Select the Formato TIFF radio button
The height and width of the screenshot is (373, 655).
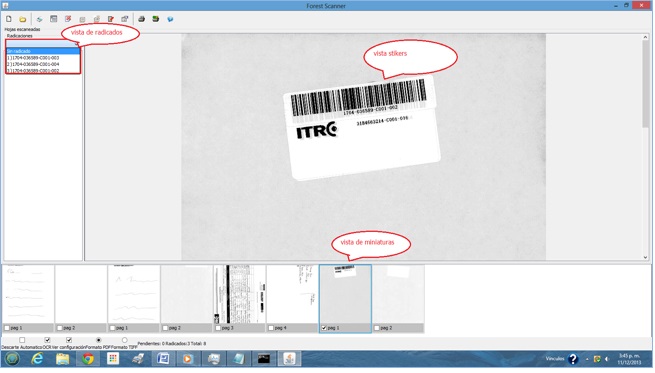124,340
